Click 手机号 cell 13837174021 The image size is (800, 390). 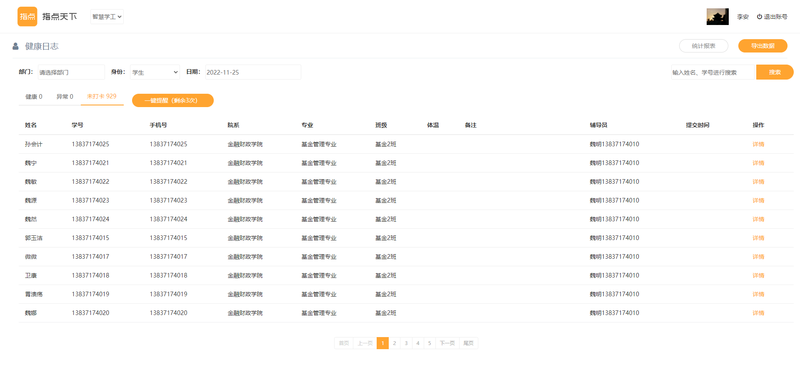pos(168,163)
